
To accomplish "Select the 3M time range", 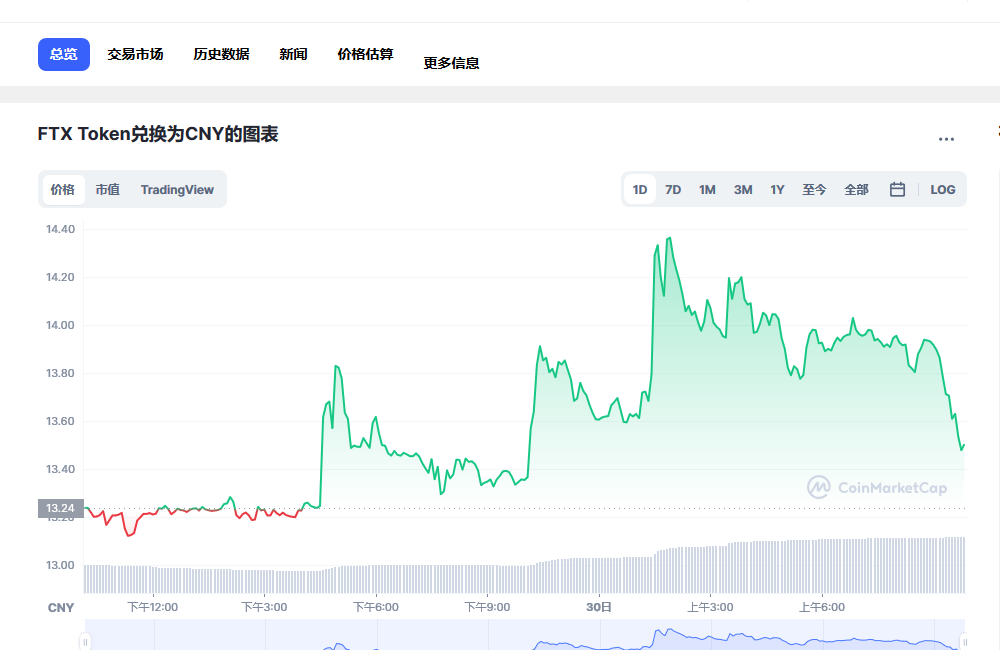I will tap(743, 189).
